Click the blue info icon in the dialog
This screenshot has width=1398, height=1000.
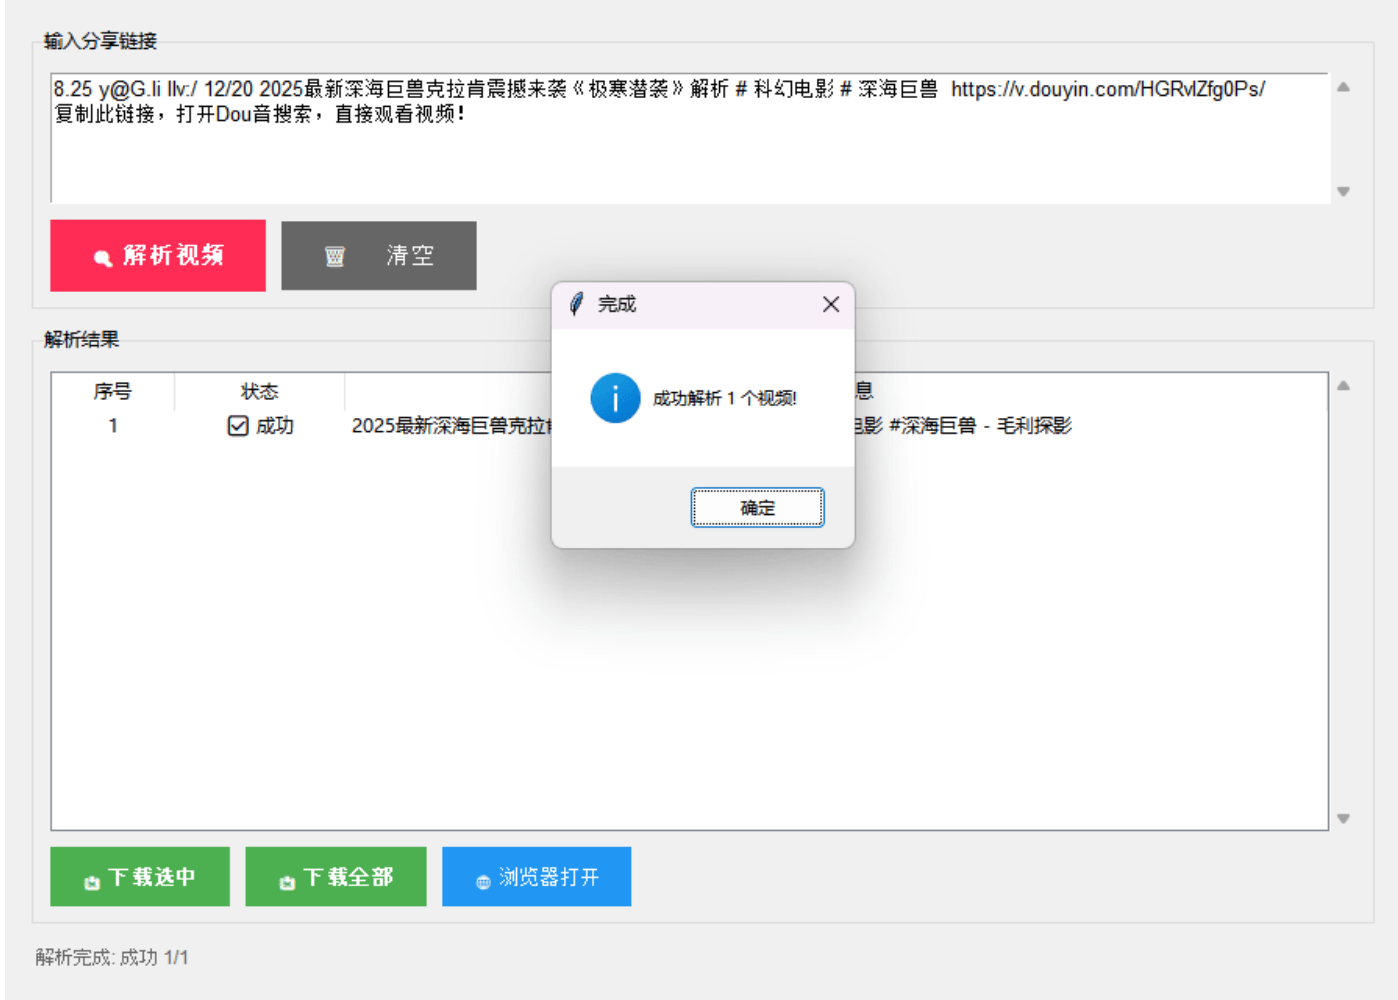coord(615,398)
